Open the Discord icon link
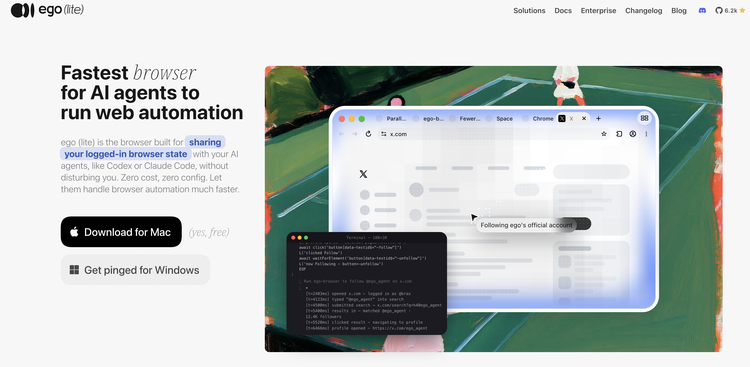750x367 pixels. [x=702, y=11]
